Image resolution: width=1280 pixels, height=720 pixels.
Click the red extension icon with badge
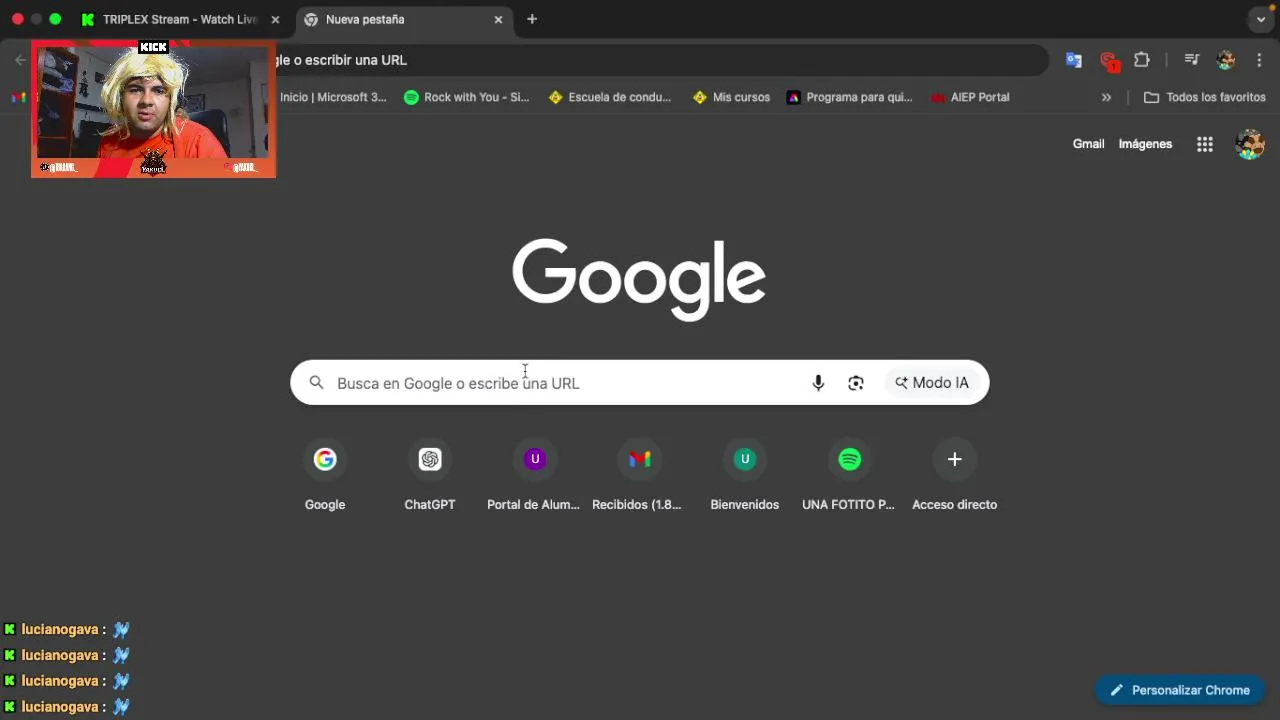tap(1108, 60)
